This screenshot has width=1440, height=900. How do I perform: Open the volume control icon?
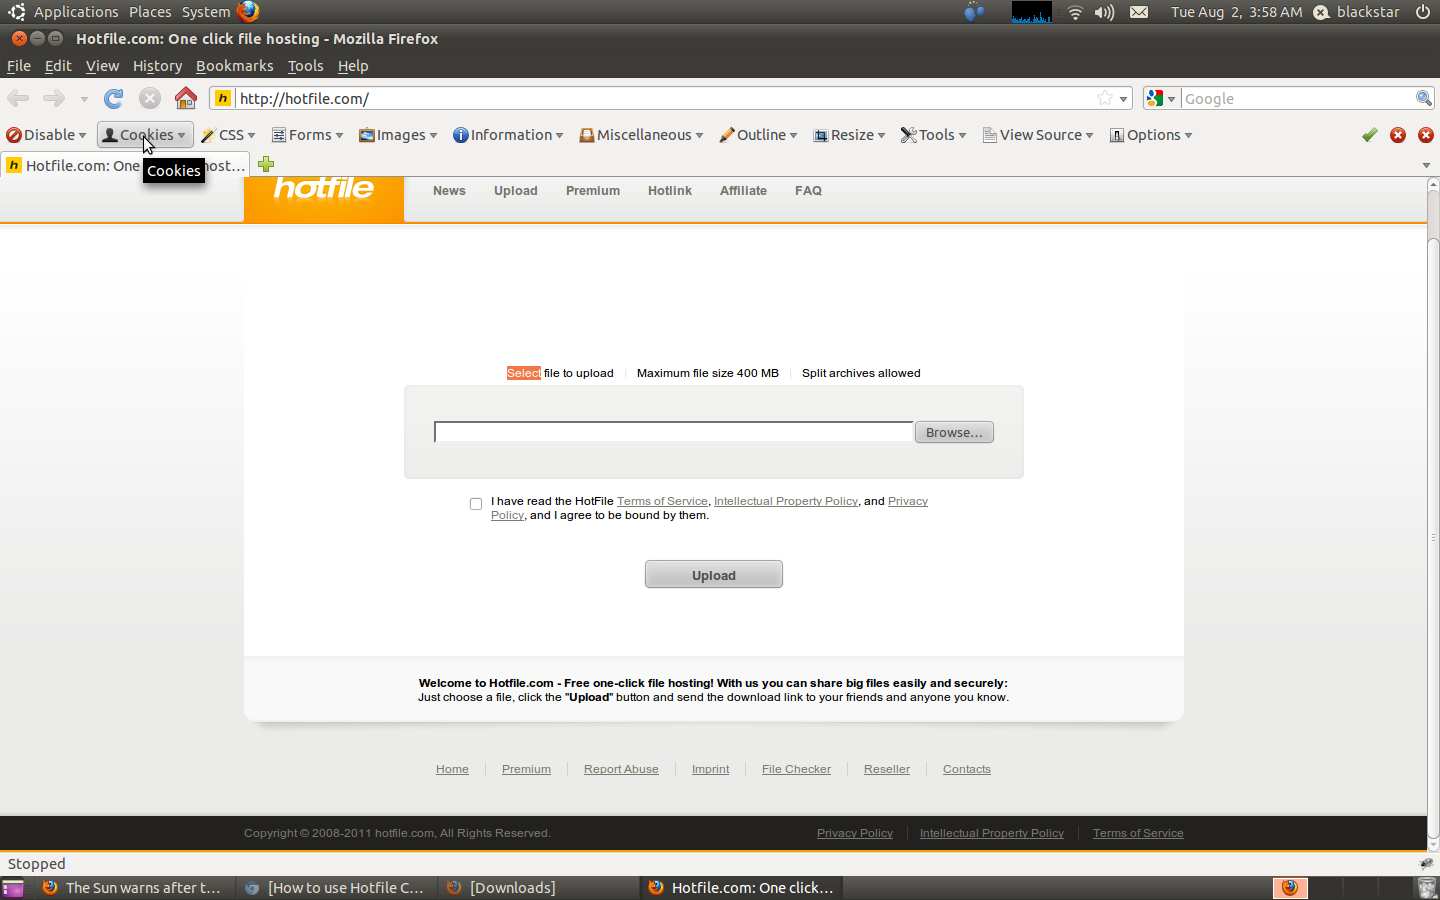(x=1104, y=12)
